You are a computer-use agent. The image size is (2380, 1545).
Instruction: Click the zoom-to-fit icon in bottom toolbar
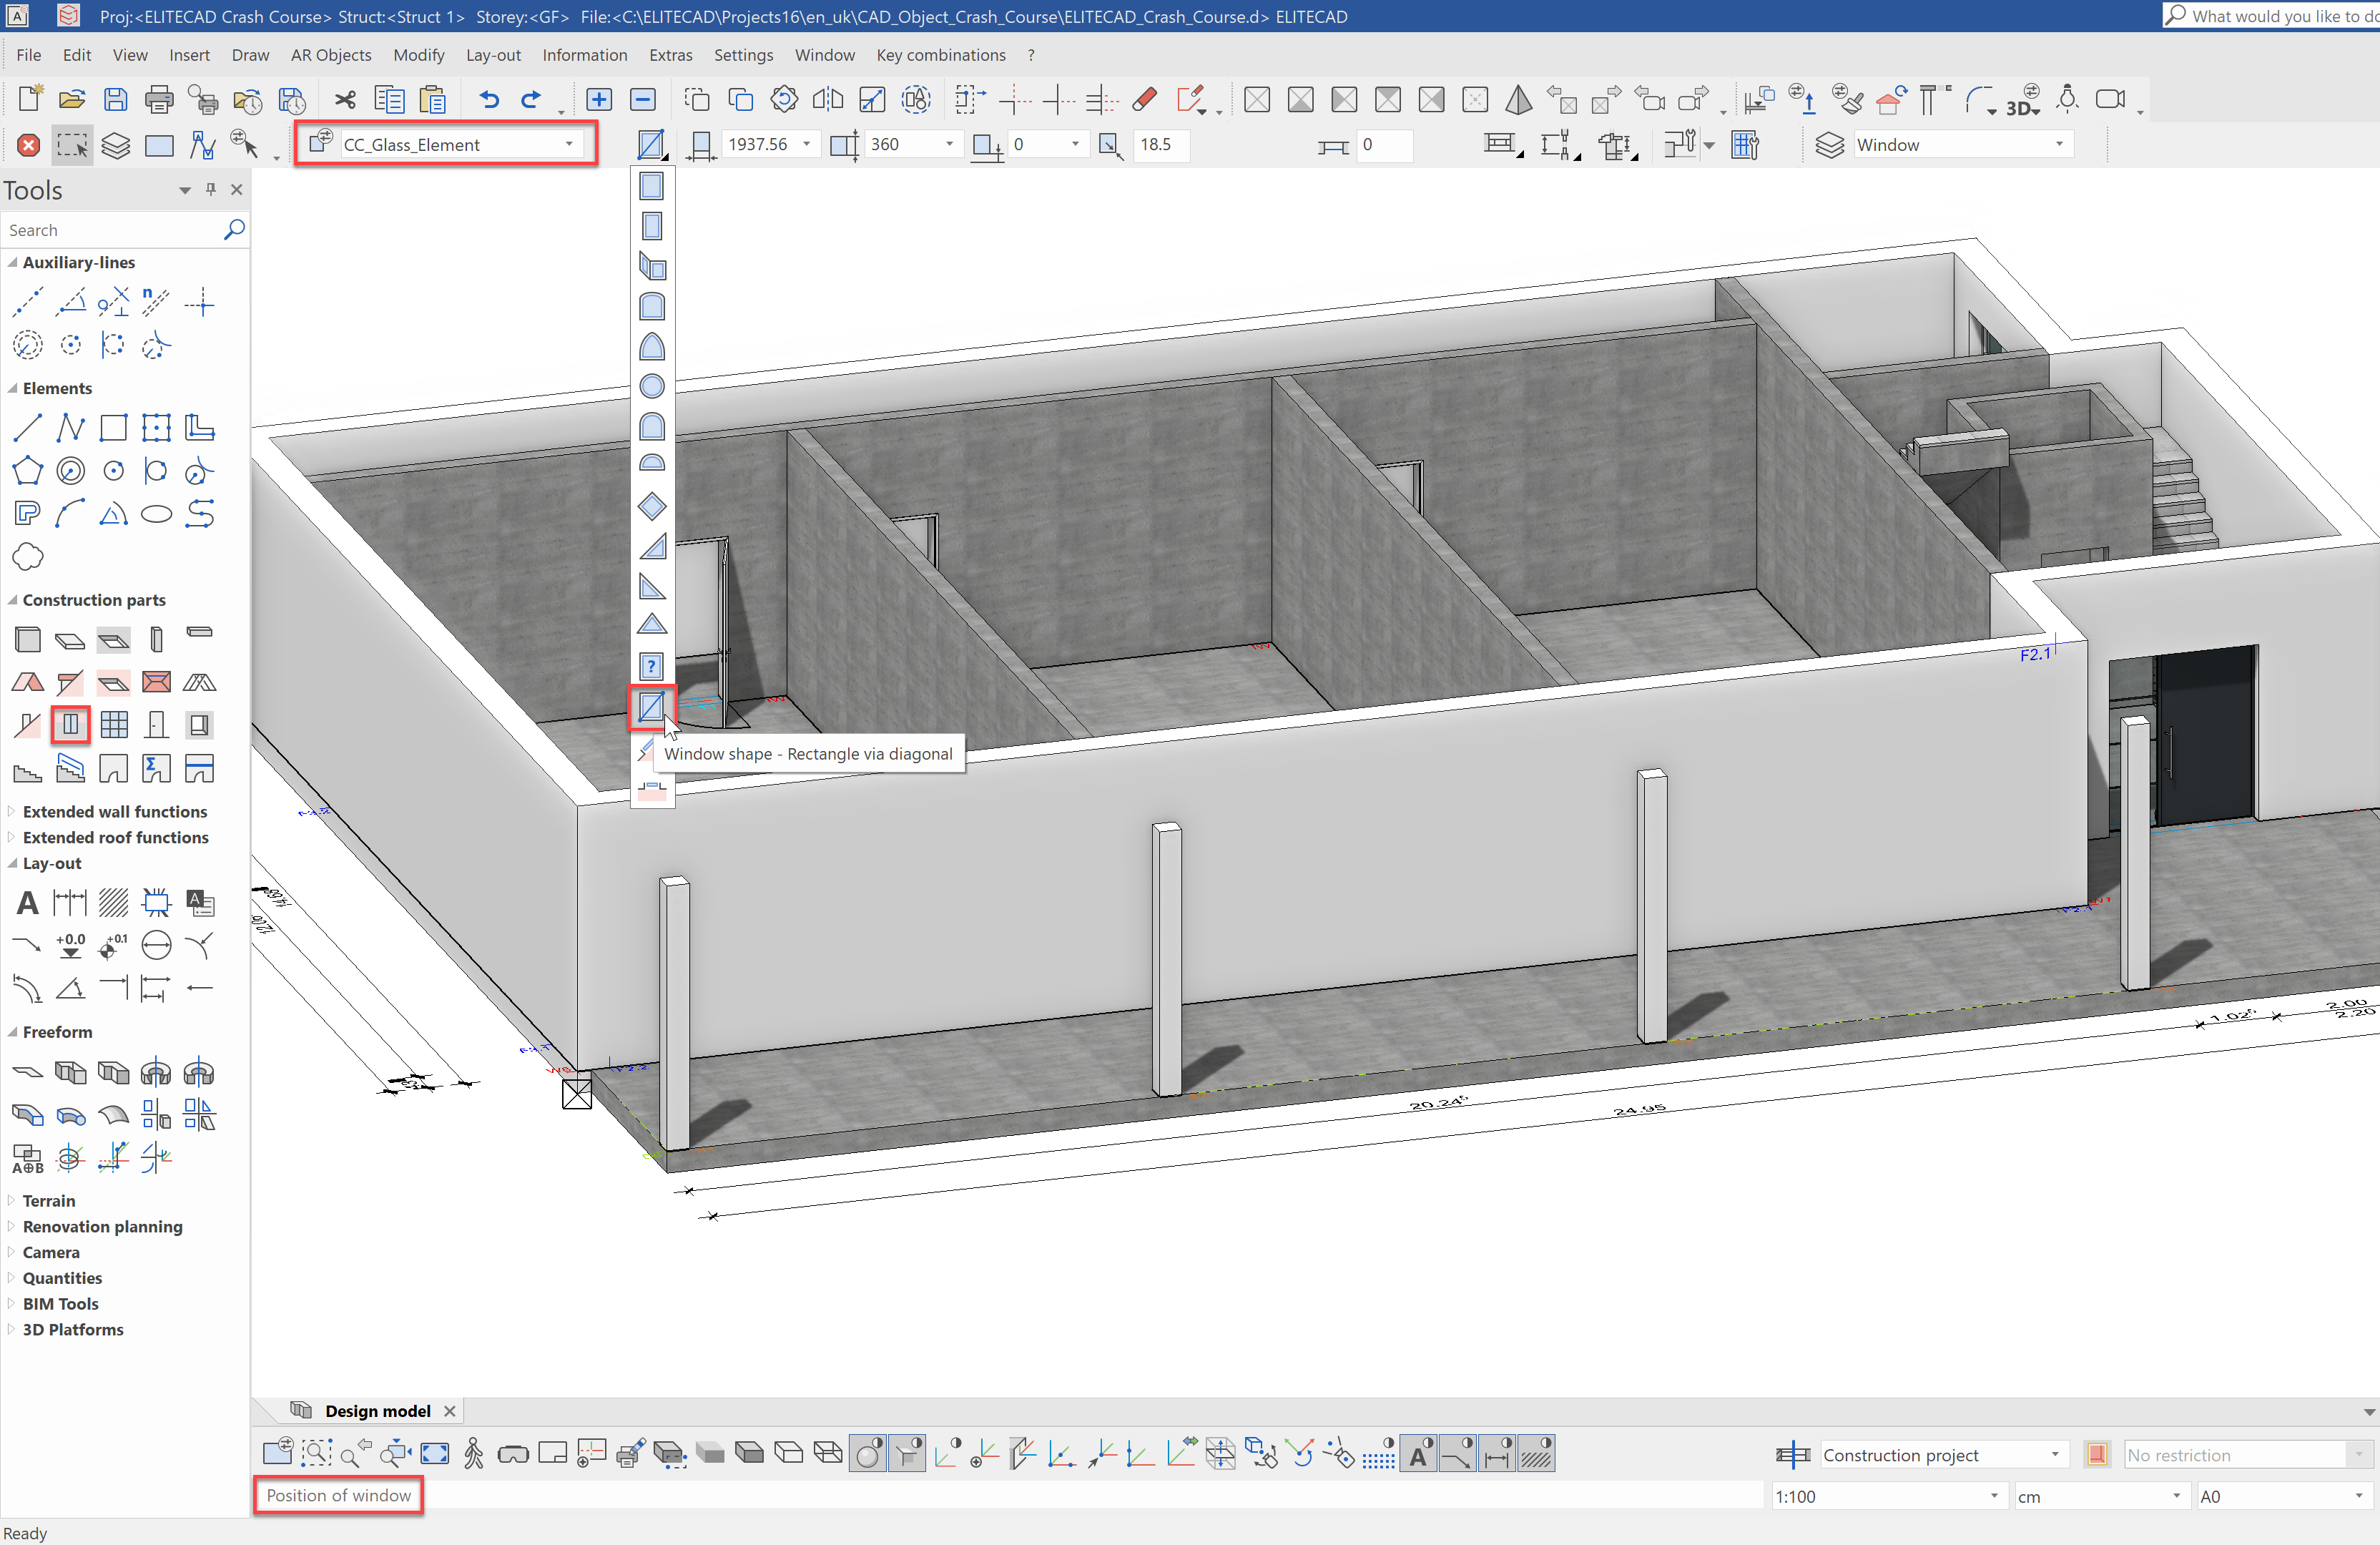coord(435,1453)
